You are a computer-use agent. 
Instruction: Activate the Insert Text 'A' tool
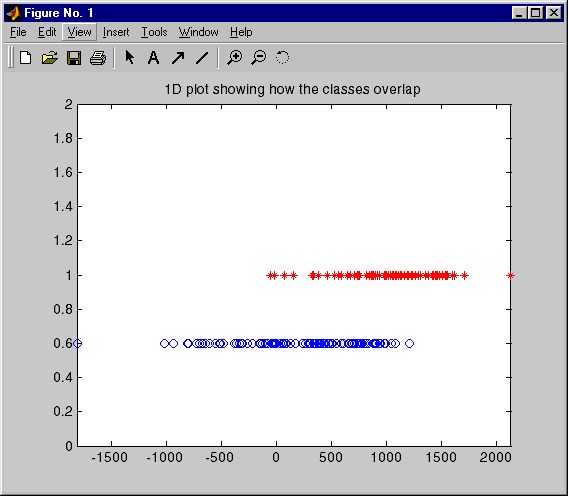click(153, 58)
